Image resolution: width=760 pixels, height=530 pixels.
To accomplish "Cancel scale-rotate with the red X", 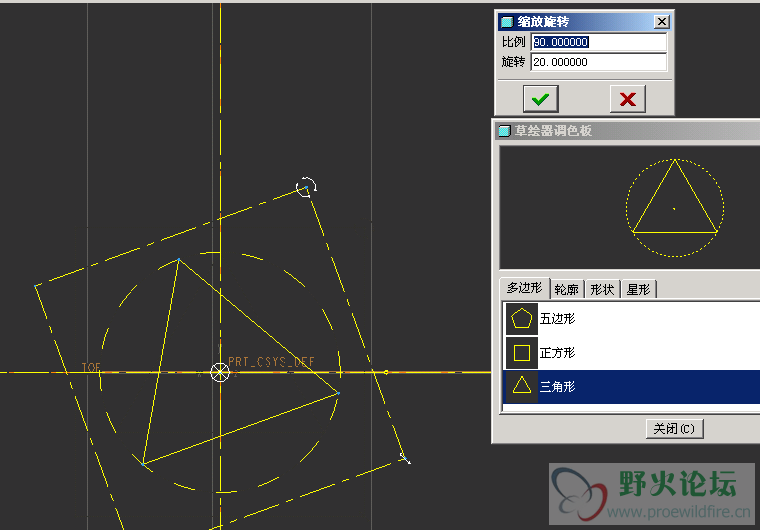I will click(x=627, y=99).
